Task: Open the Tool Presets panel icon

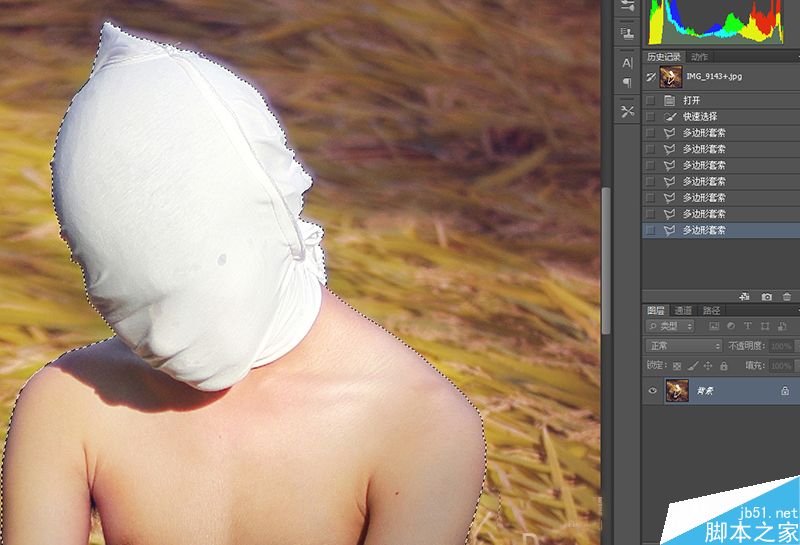Action: pos(627,111)
